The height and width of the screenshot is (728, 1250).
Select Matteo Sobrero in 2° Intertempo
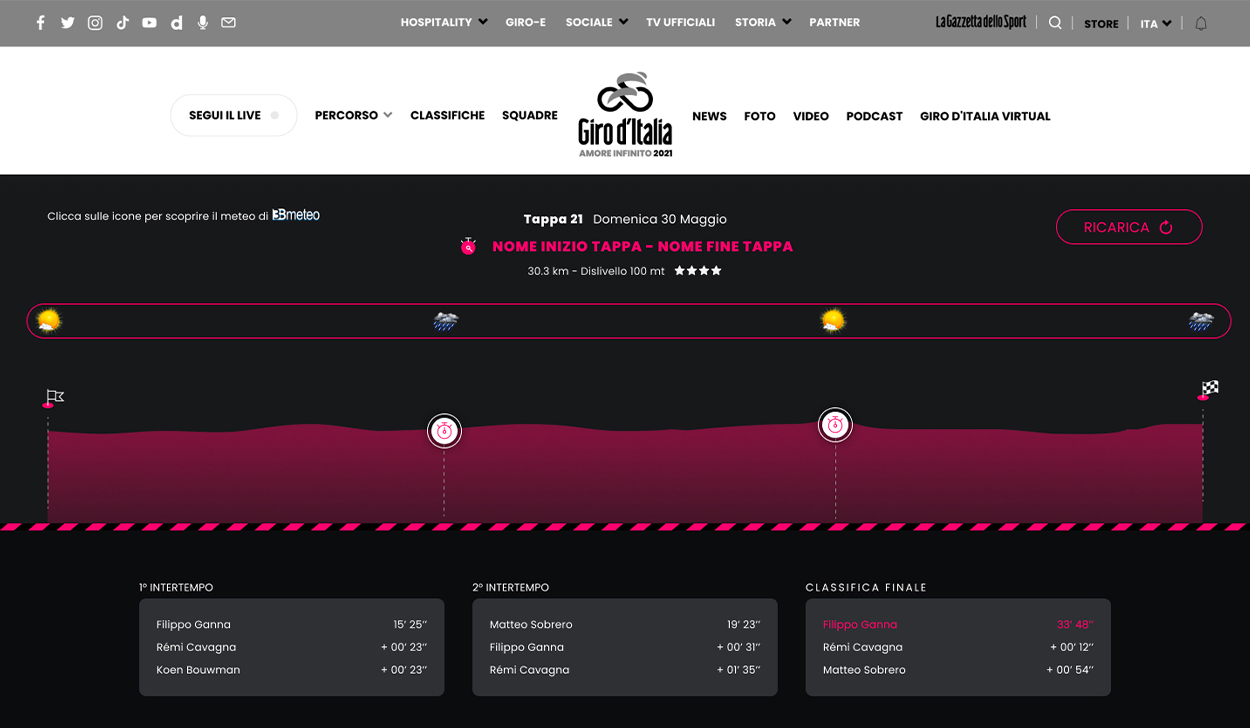[531, 624]
